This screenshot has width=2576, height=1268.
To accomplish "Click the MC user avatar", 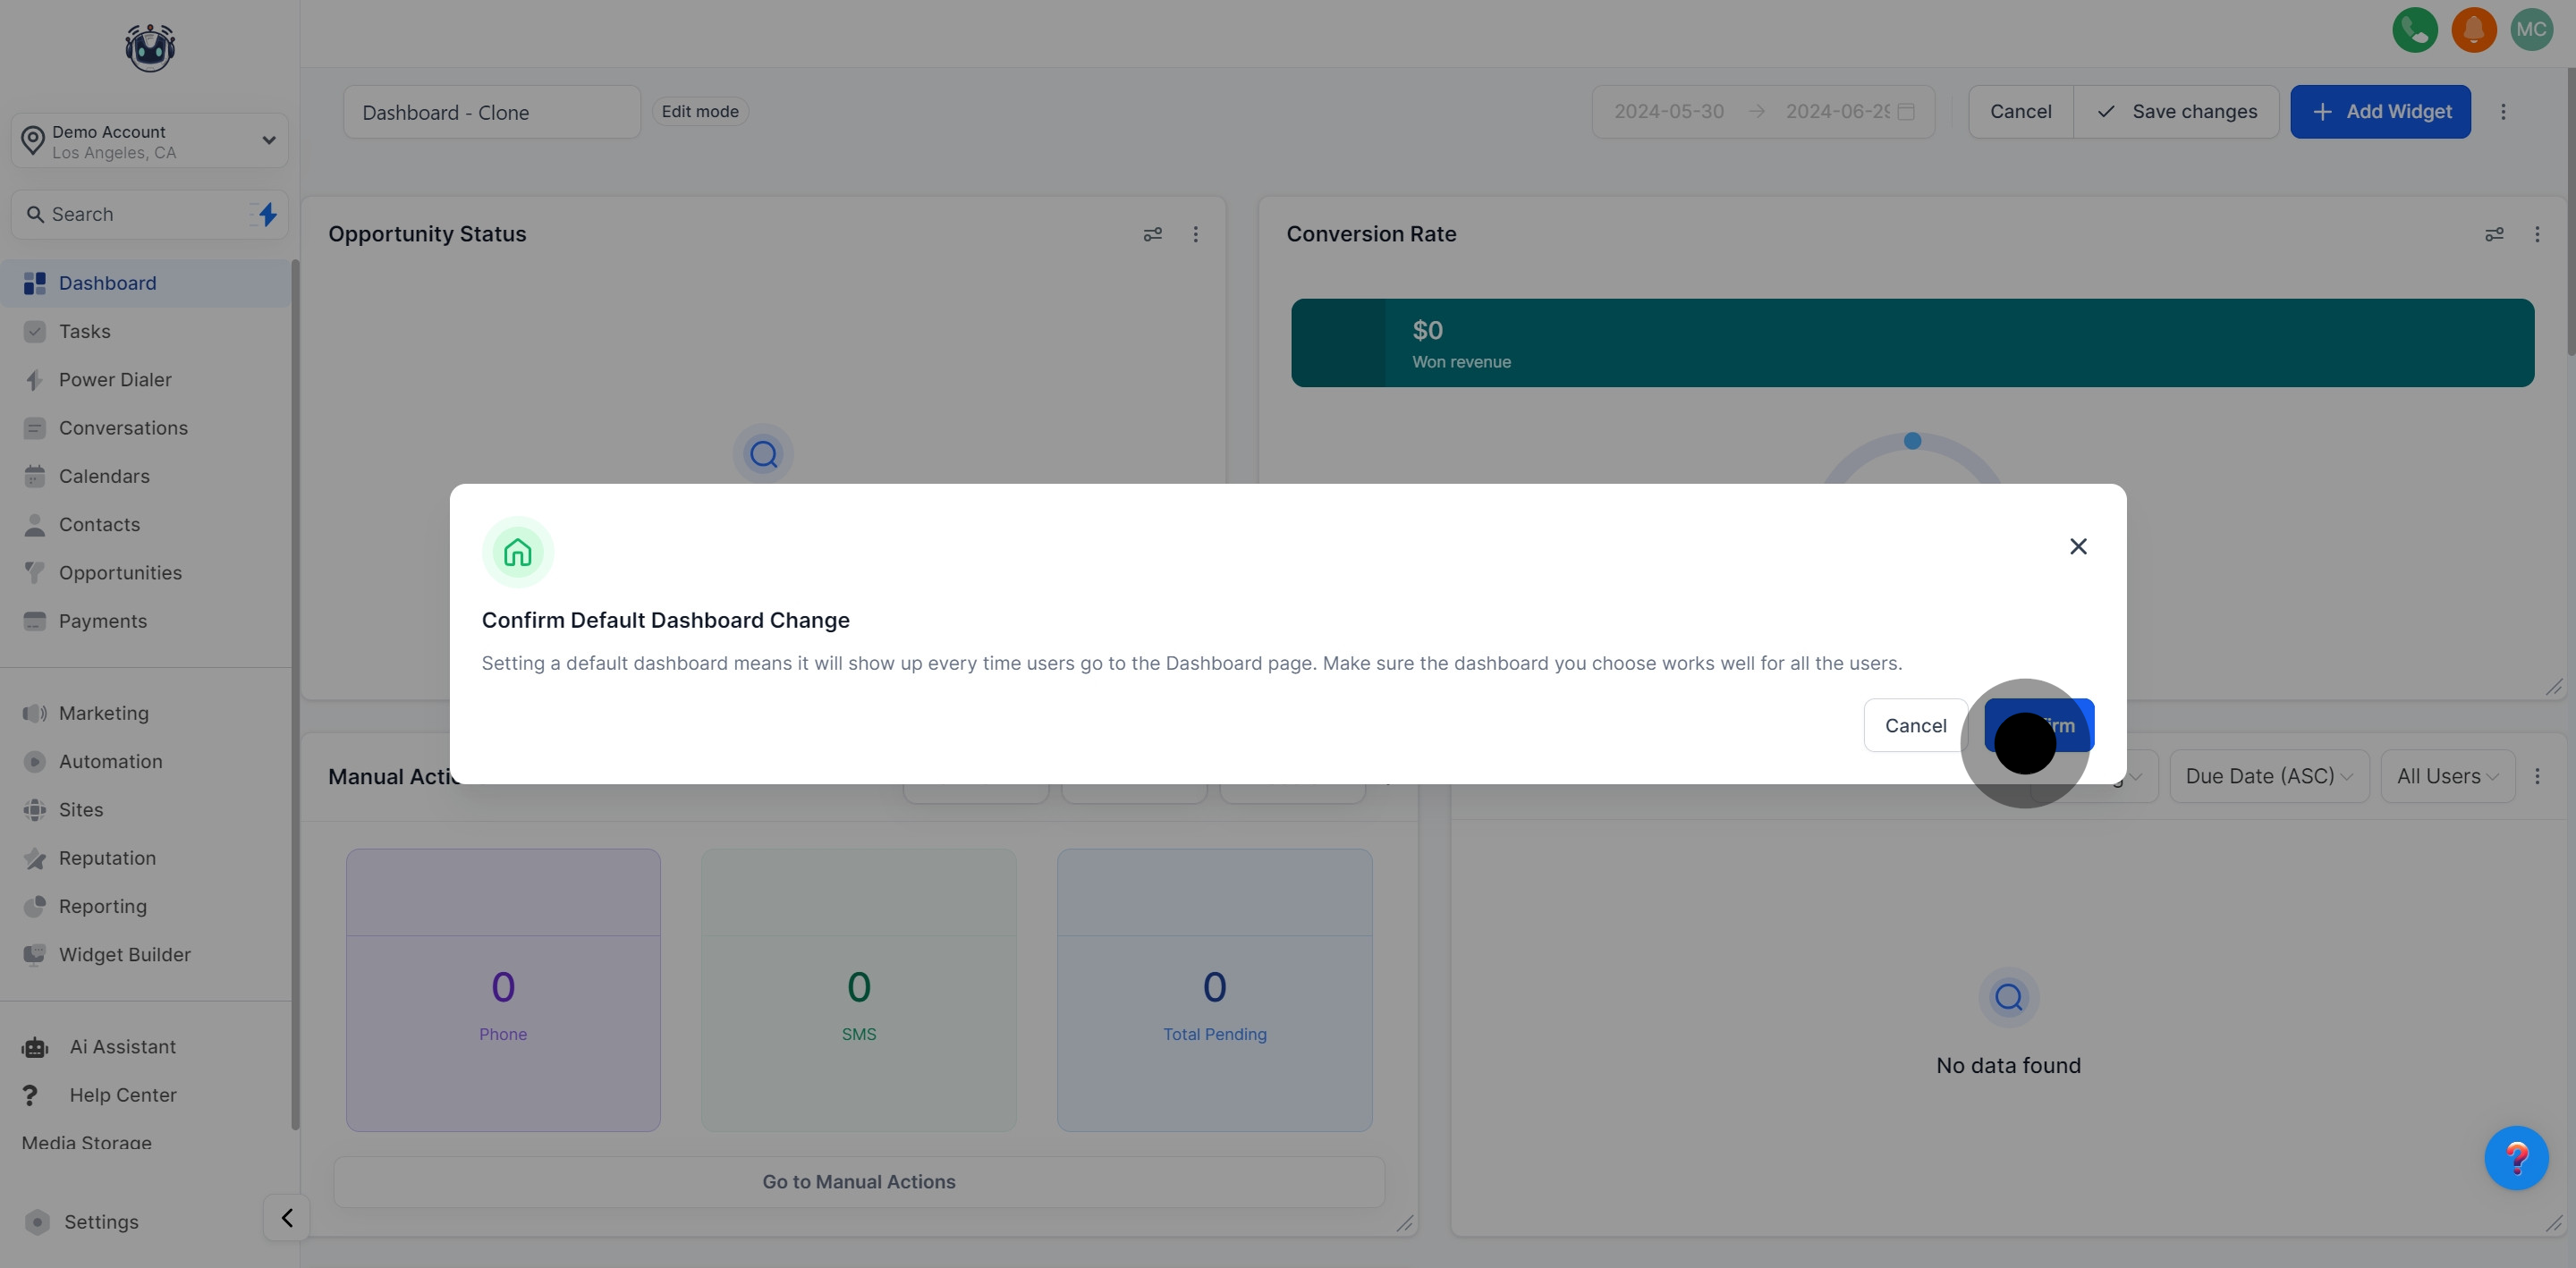I will 2531,30.
